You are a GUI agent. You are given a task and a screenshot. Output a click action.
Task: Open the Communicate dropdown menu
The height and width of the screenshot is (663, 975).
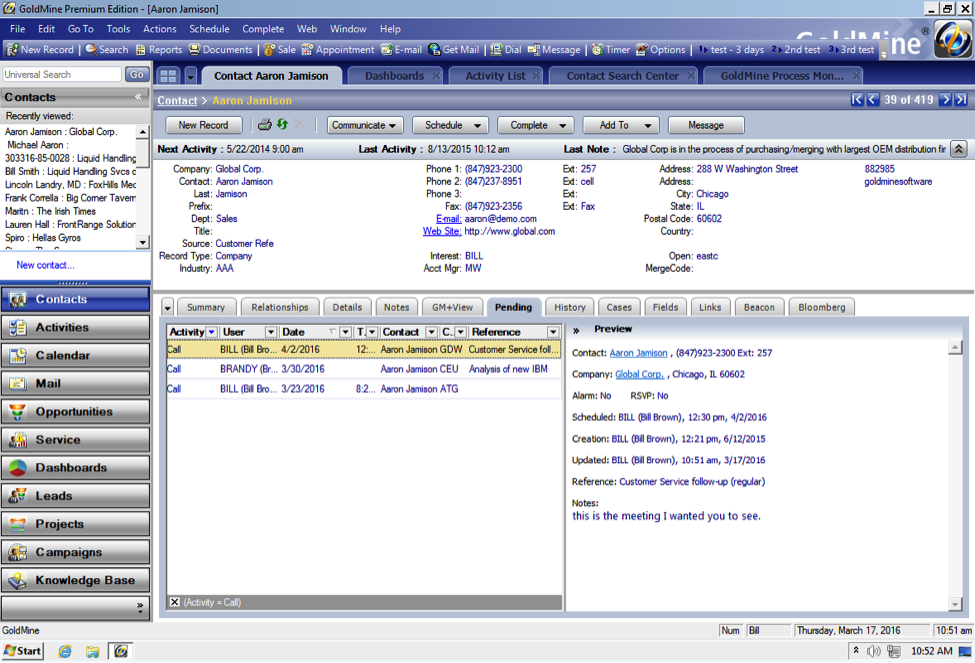(x=365, y=125)
